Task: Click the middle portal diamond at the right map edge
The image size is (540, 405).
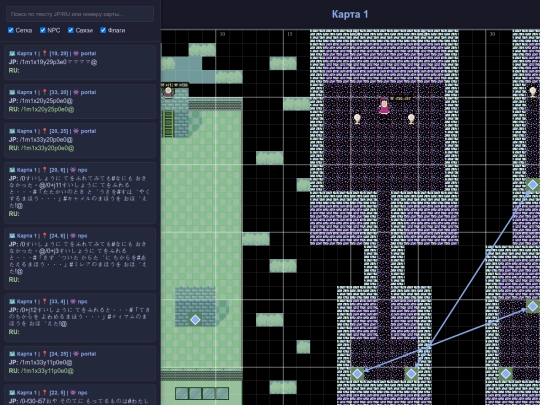Action: tap(533, 306)
